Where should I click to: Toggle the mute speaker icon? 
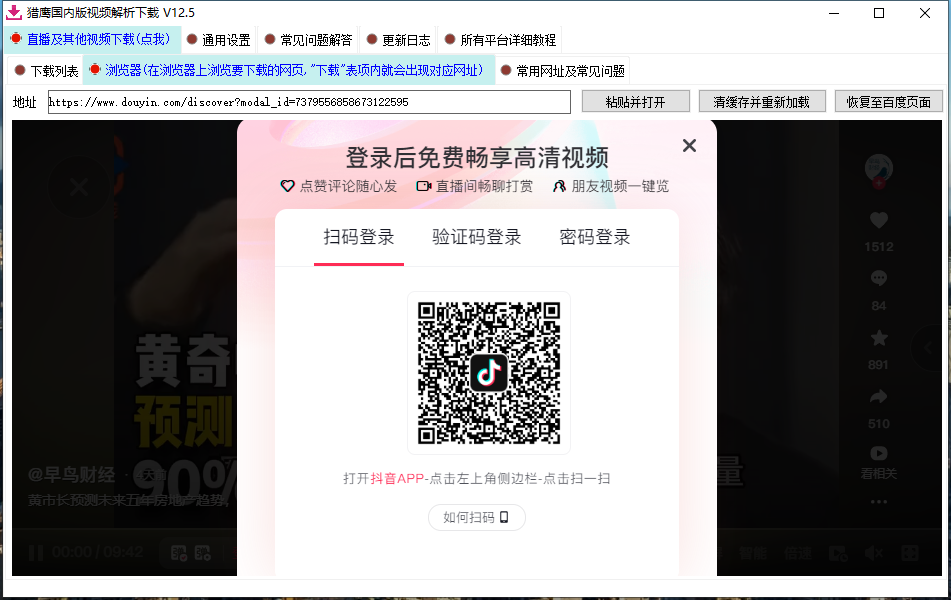coord(874,553)
